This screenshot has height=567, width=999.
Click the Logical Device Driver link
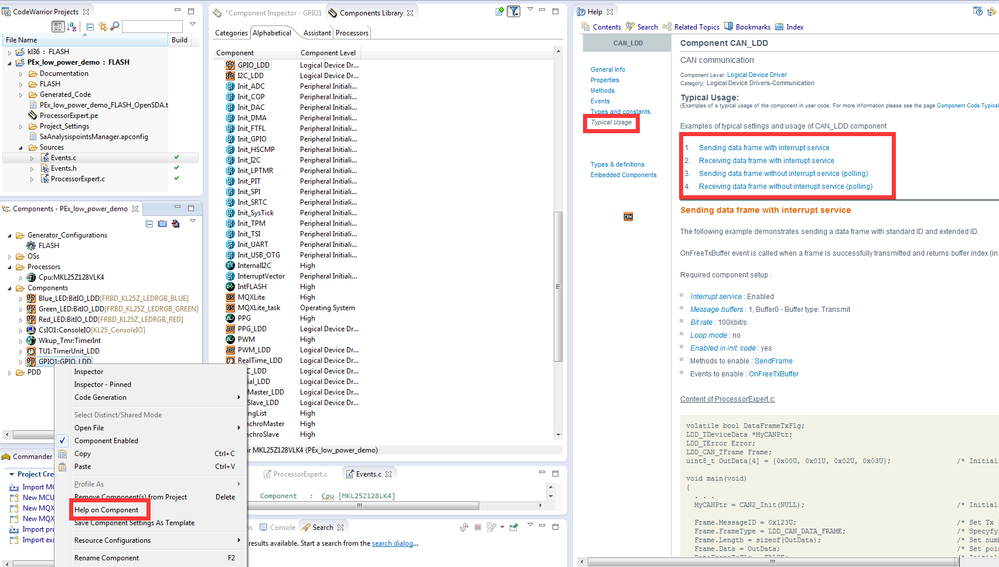757,75
